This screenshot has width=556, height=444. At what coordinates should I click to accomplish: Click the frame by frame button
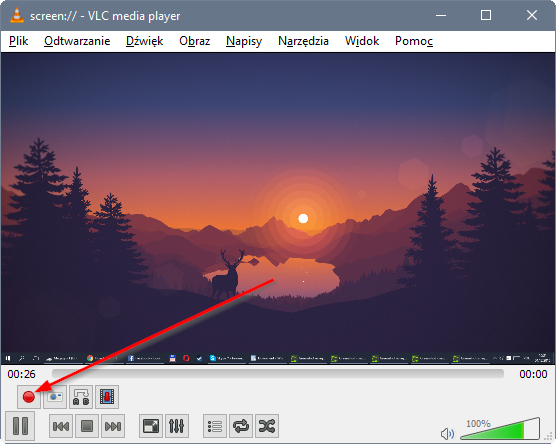click(x=107, y=397)
